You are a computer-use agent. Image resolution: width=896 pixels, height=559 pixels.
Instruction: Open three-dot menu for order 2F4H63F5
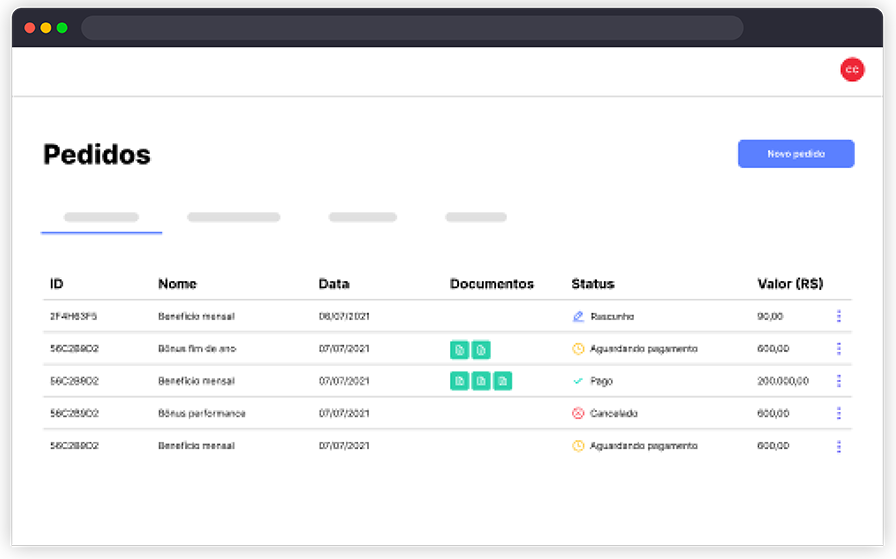[x=838, y=316]
